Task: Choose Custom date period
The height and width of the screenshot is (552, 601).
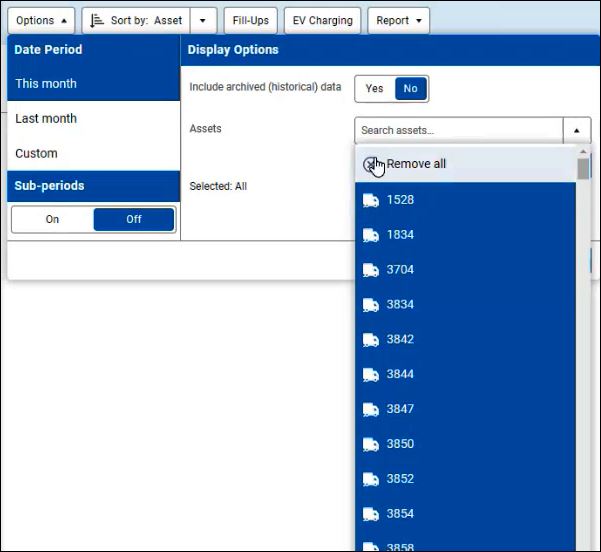Action: [x=36, y=154]
